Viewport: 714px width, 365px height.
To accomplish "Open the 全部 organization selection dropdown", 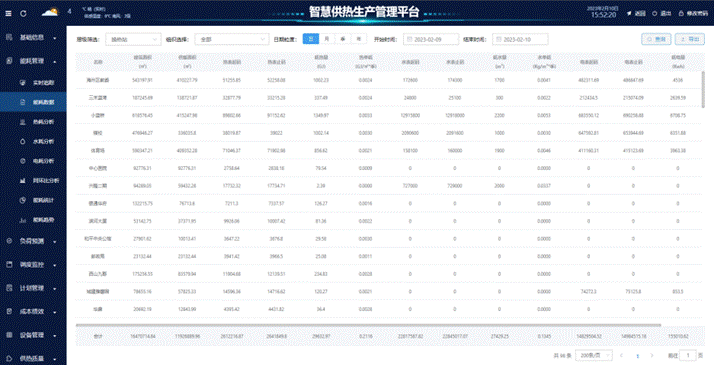I will click(232, 40).
